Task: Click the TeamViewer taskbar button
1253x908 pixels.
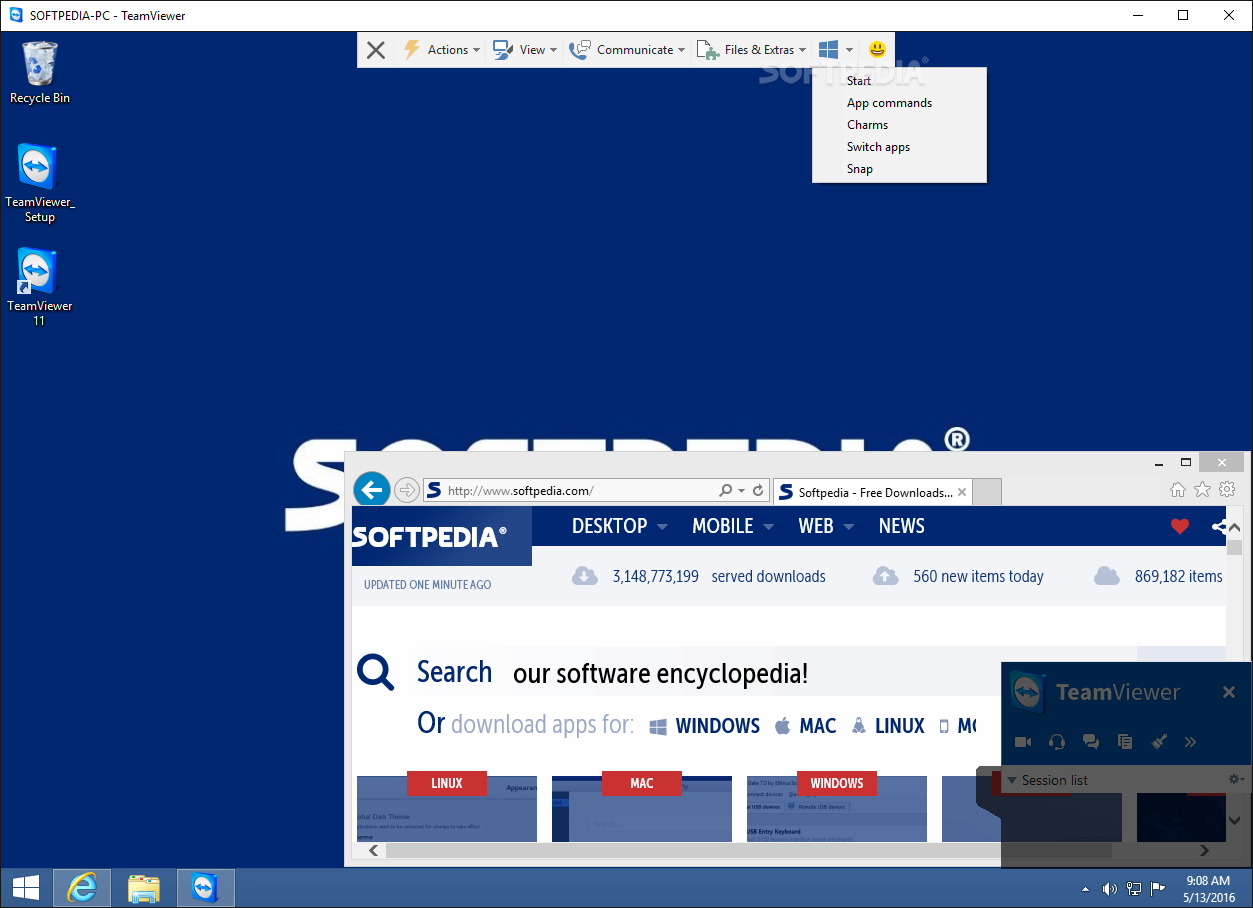Action: (x=205, y=888)
